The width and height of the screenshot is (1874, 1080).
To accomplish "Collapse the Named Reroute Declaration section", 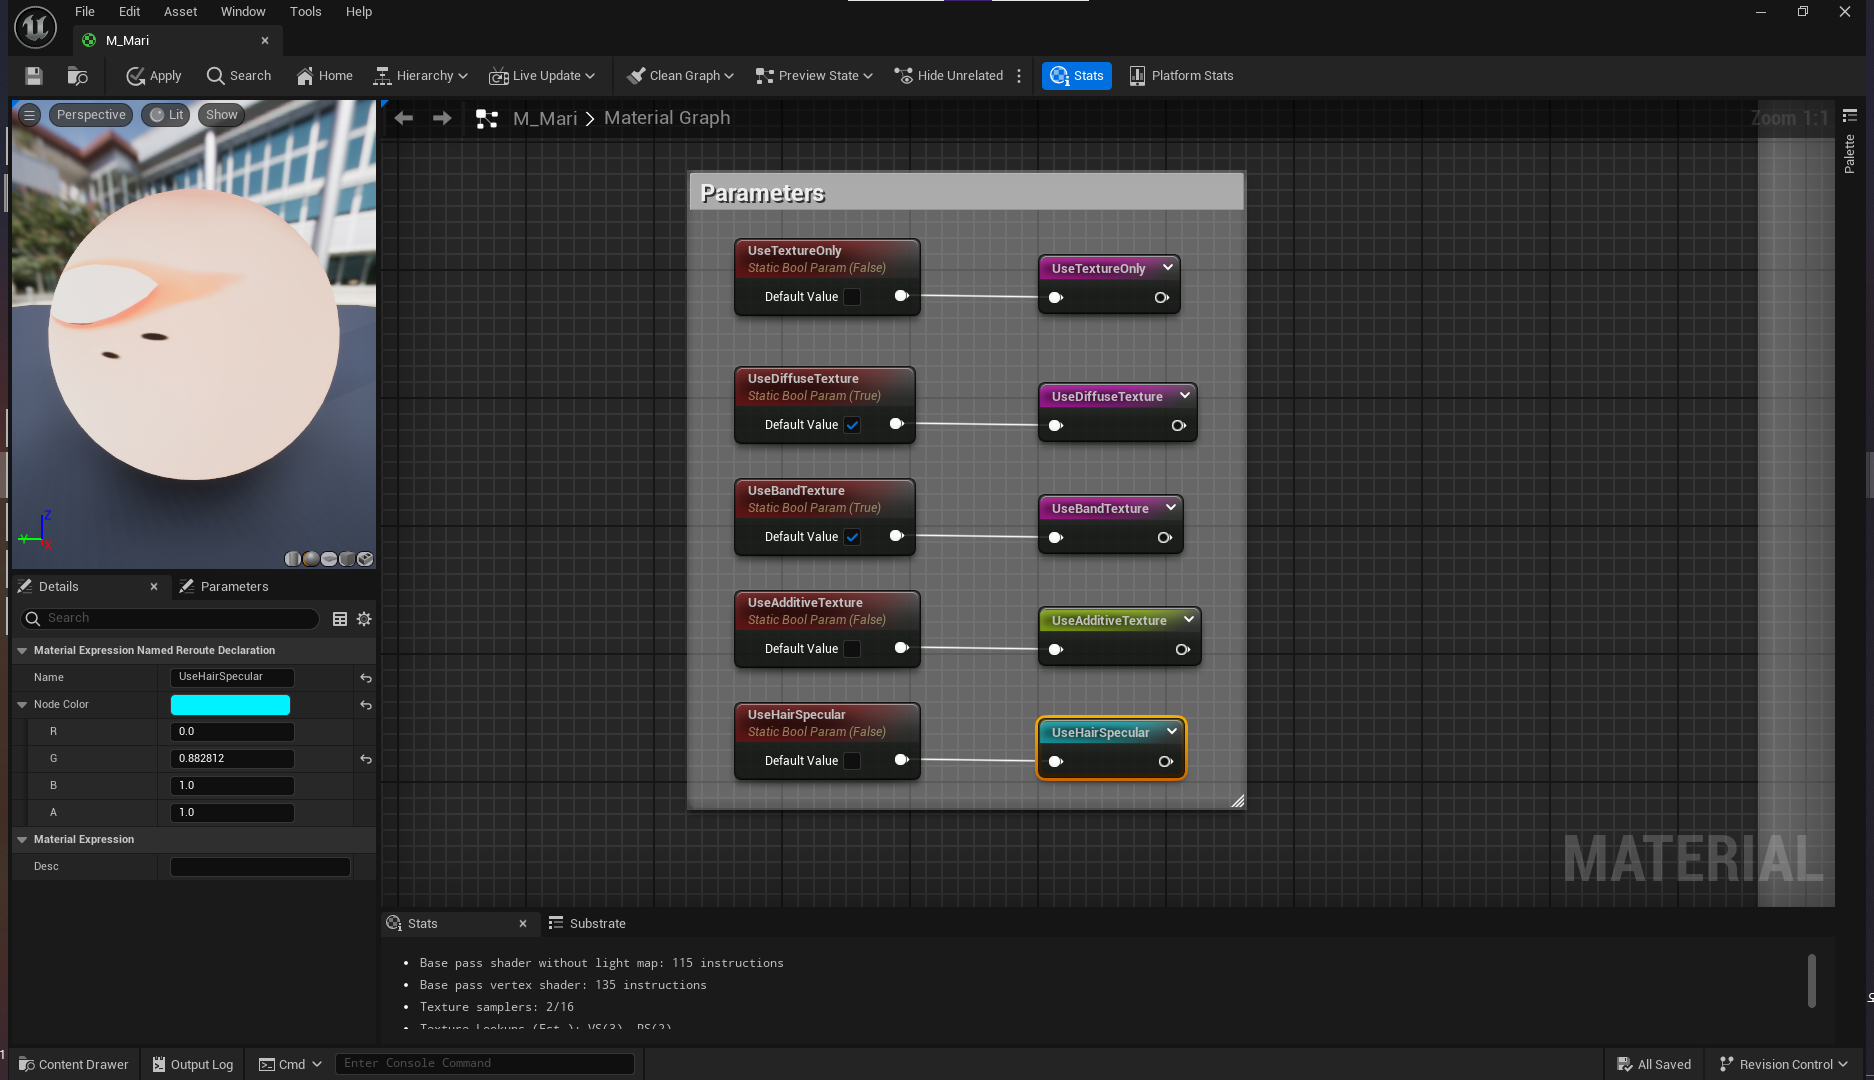I will 22,650.
